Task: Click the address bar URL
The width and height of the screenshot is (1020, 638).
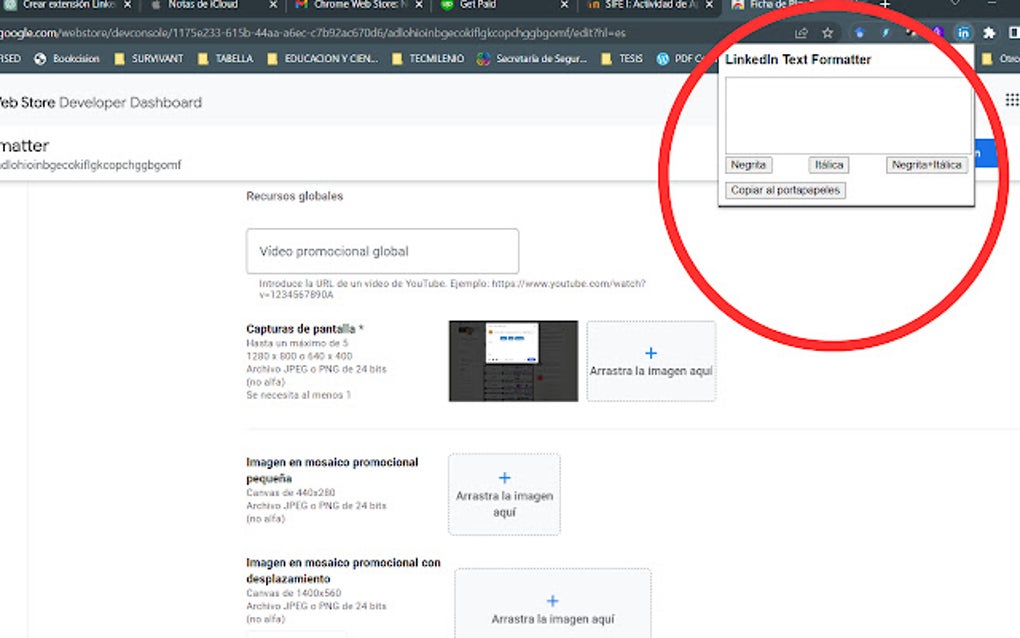Action: tap(312, 33)
